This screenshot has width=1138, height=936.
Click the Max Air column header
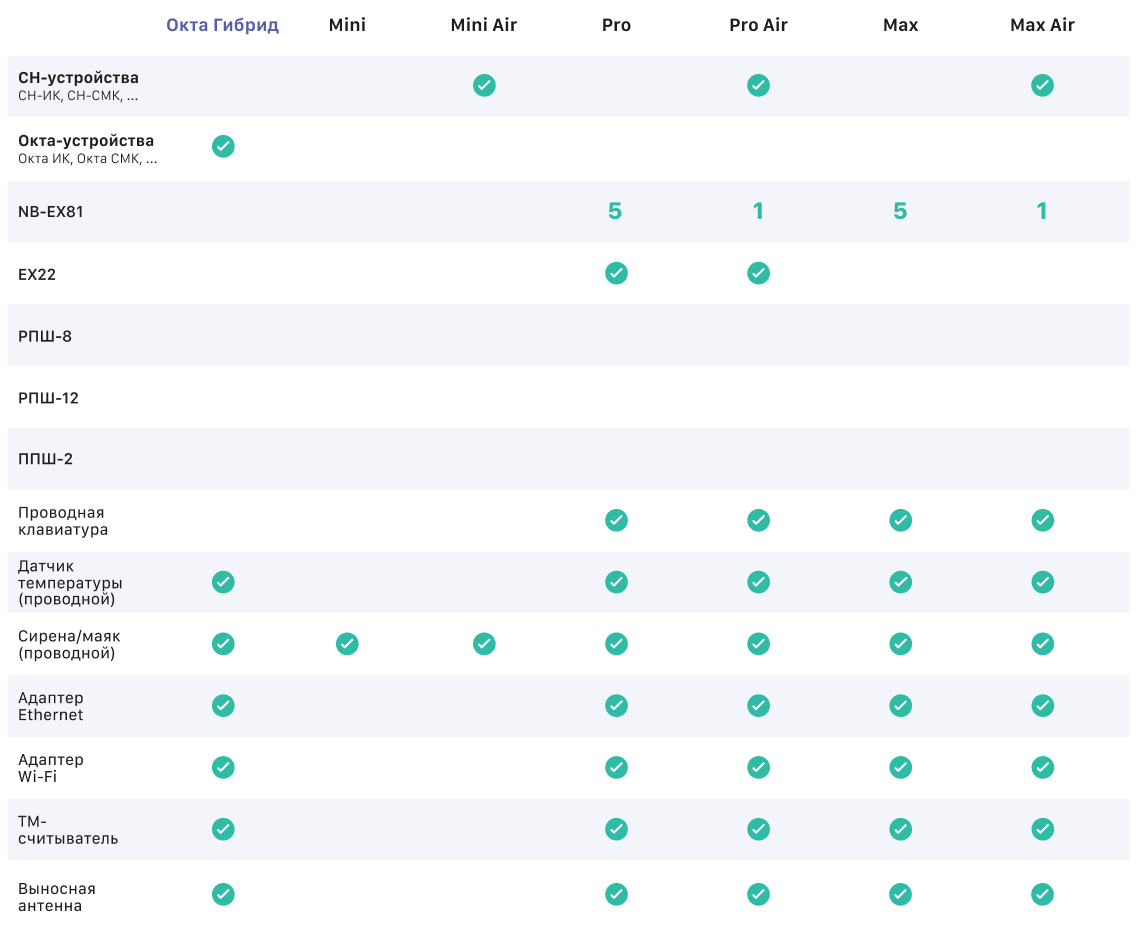click(x=1042, y=25)
